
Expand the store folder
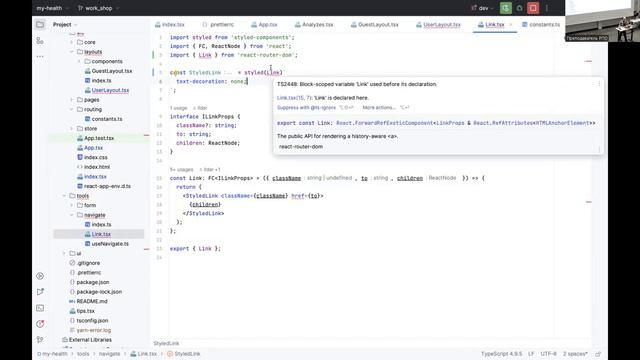72,129
